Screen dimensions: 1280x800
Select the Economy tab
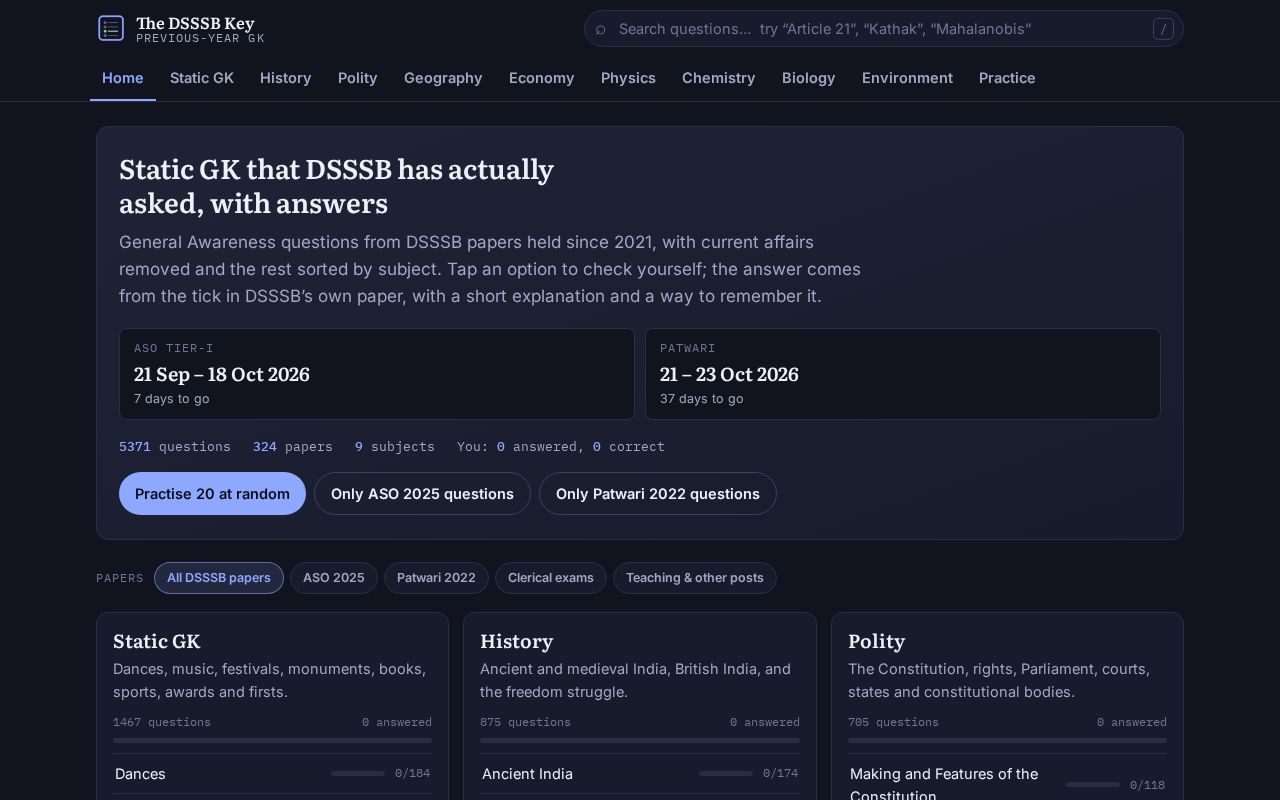[542, 78]
